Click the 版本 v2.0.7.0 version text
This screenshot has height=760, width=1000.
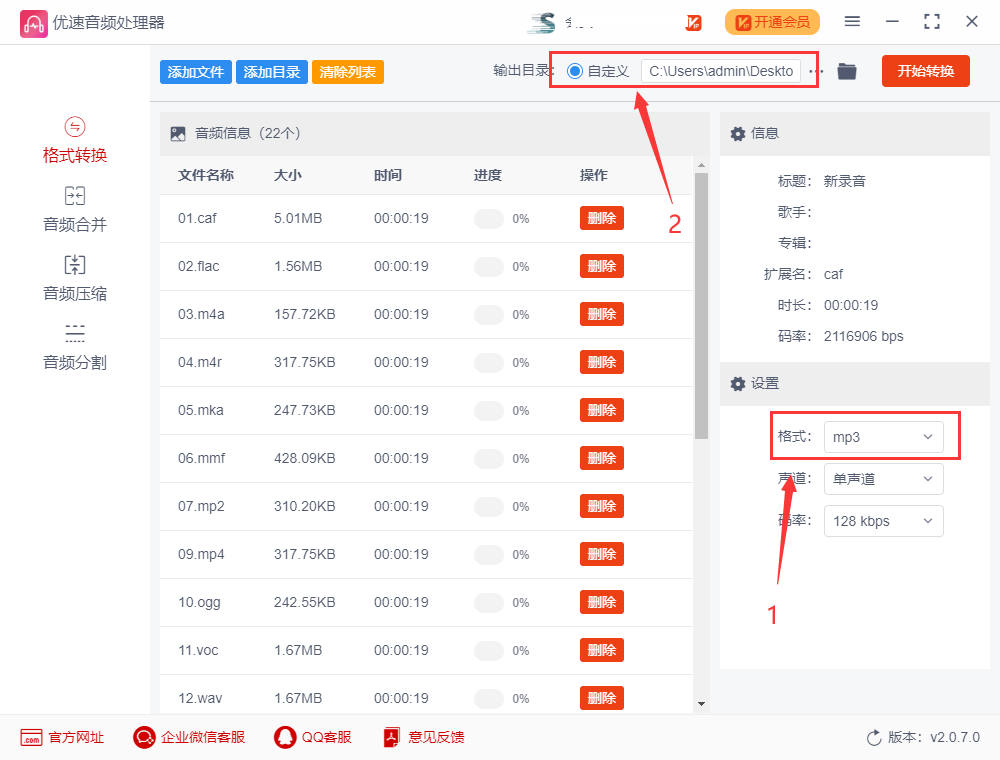(x=934, y=738)
